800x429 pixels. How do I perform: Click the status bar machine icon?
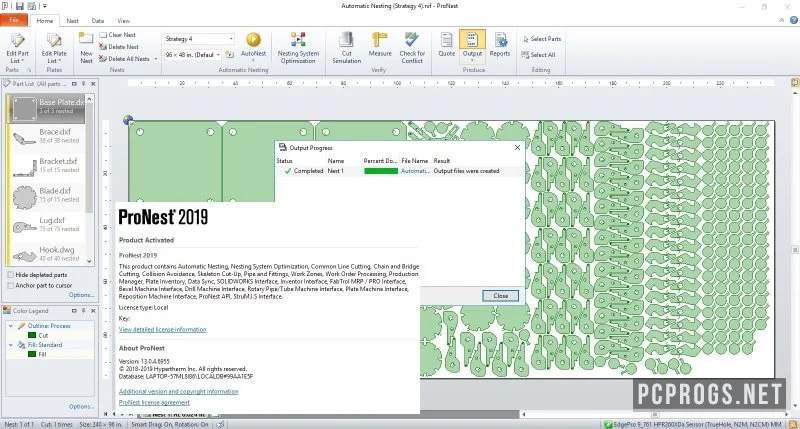tap(608, 424)
